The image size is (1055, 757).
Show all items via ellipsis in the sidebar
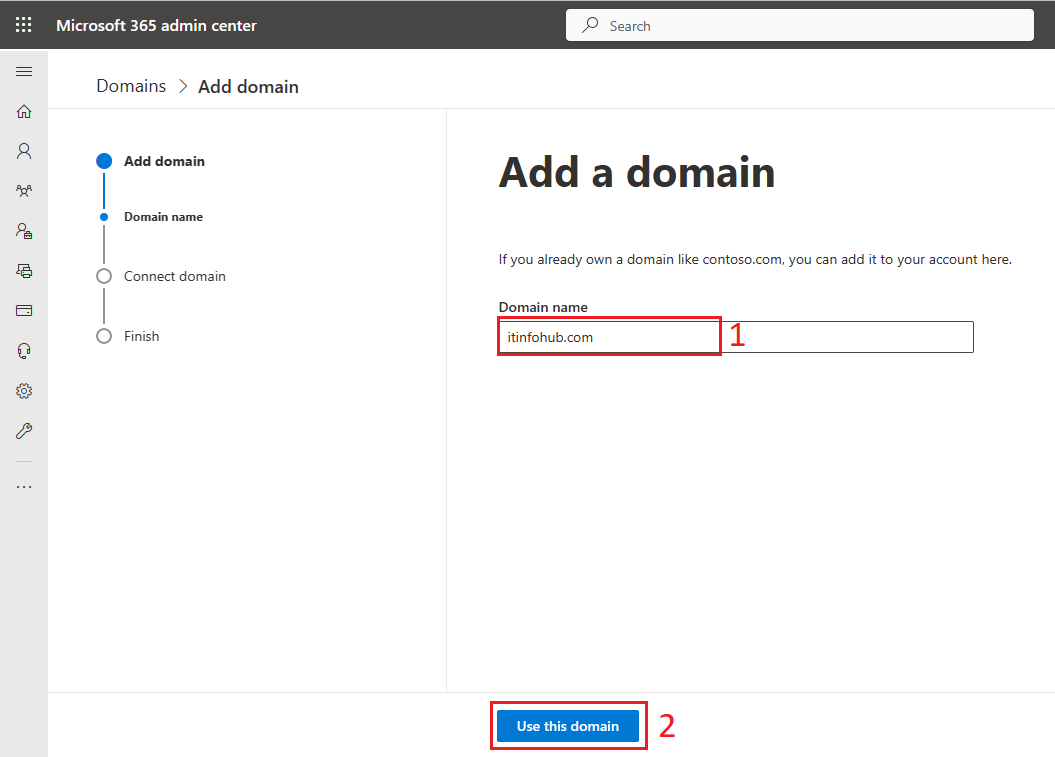point(24,486)
